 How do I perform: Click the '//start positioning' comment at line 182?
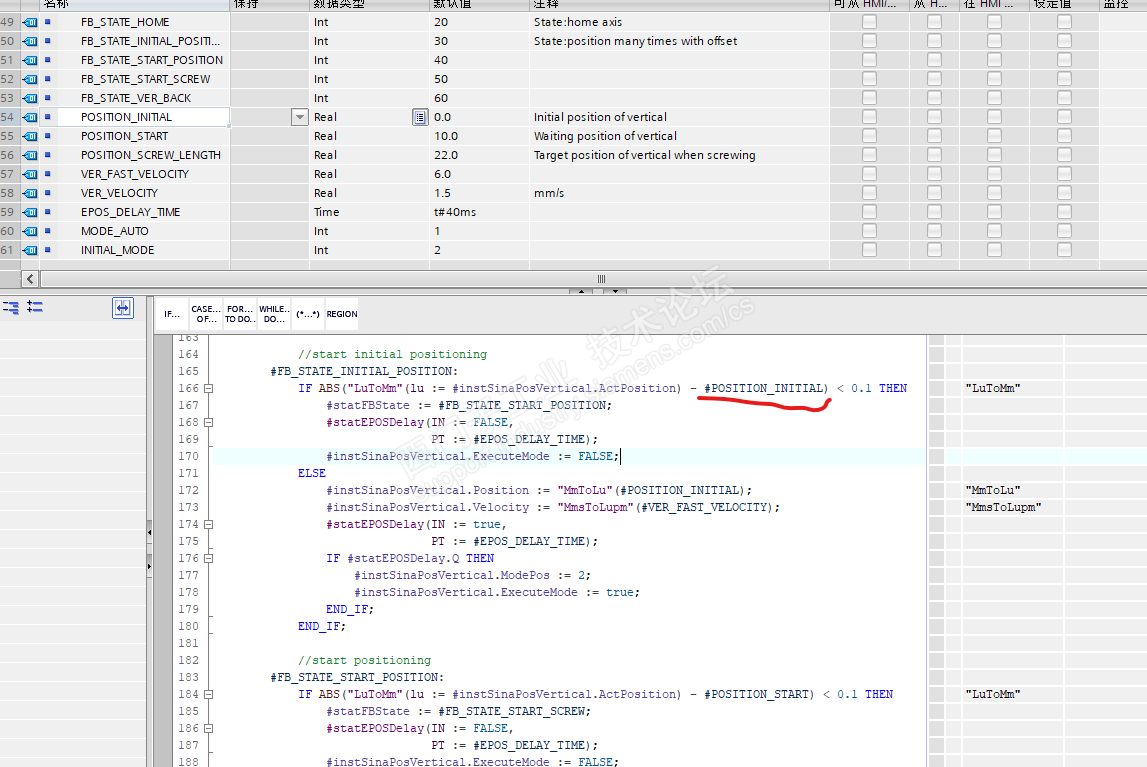pos(364,660)
